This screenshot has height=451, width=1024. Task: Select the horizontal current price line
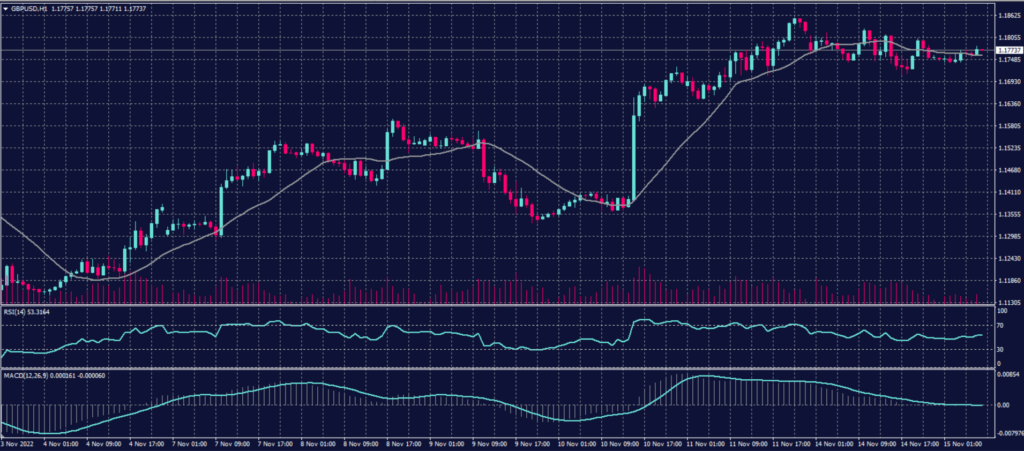[500, 50]
